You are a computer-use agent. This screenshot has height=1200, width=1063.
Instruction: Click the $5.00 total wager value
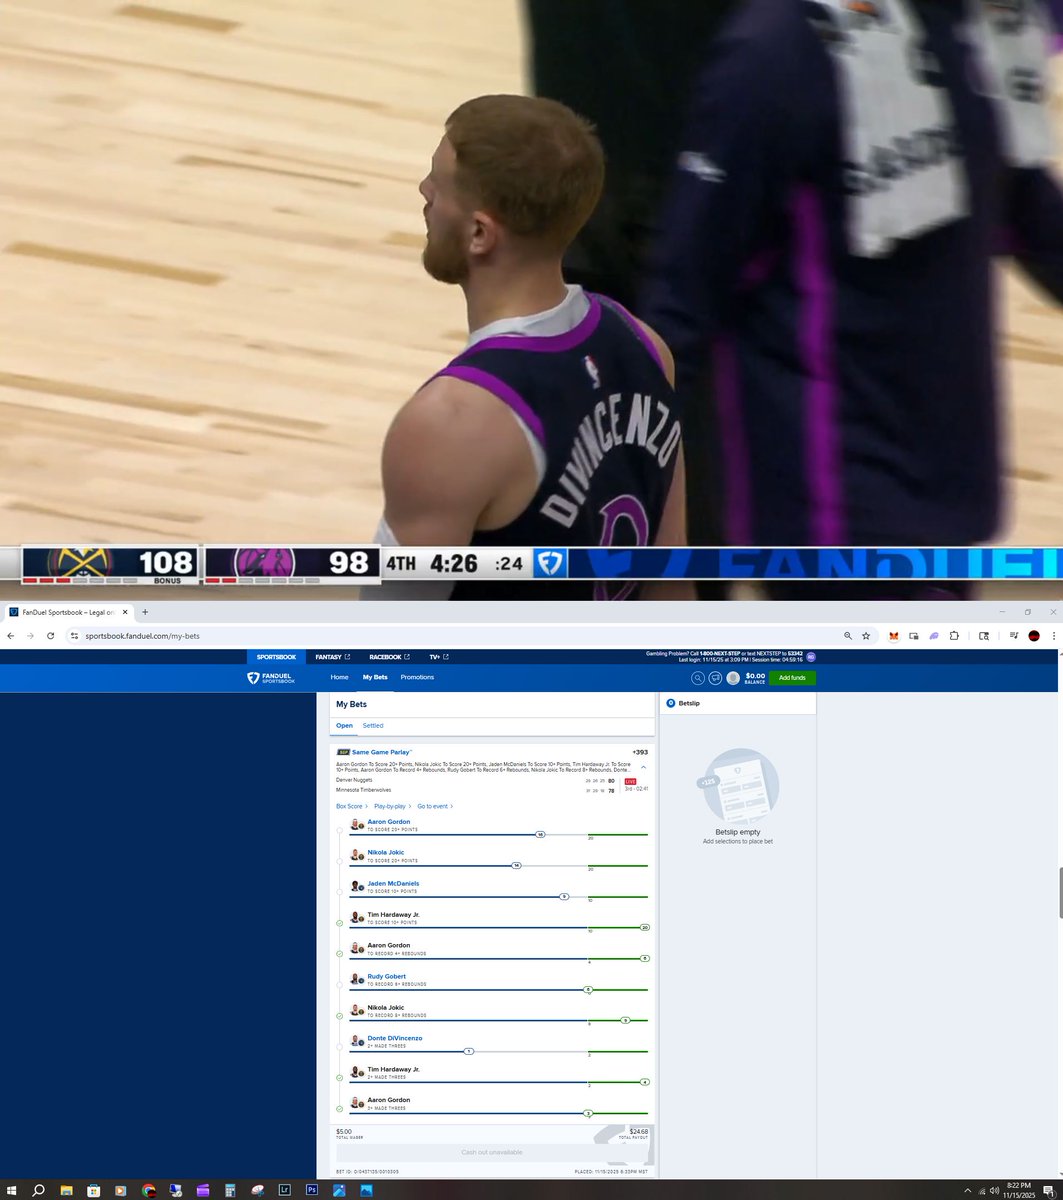tap(344, 1132)
